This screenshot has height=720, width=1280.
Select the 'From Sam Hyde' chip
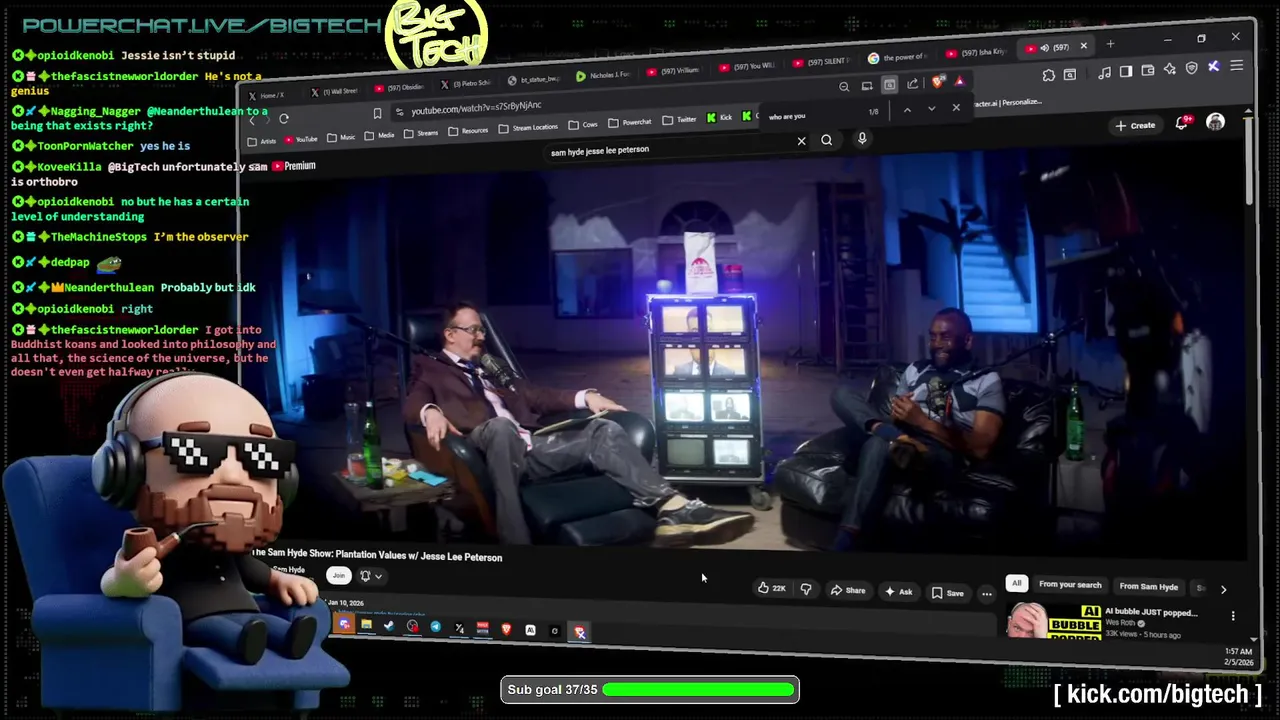coord(1148,587)
